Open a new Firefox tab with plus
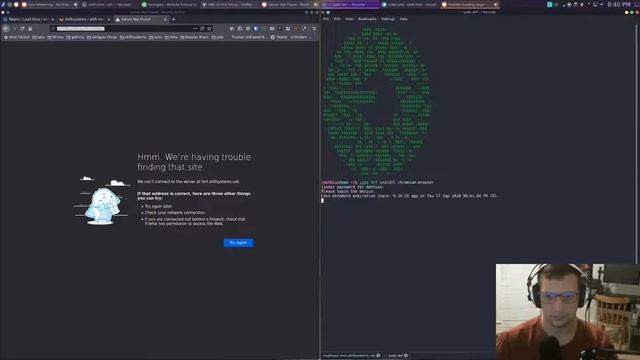 pos(173,19)
